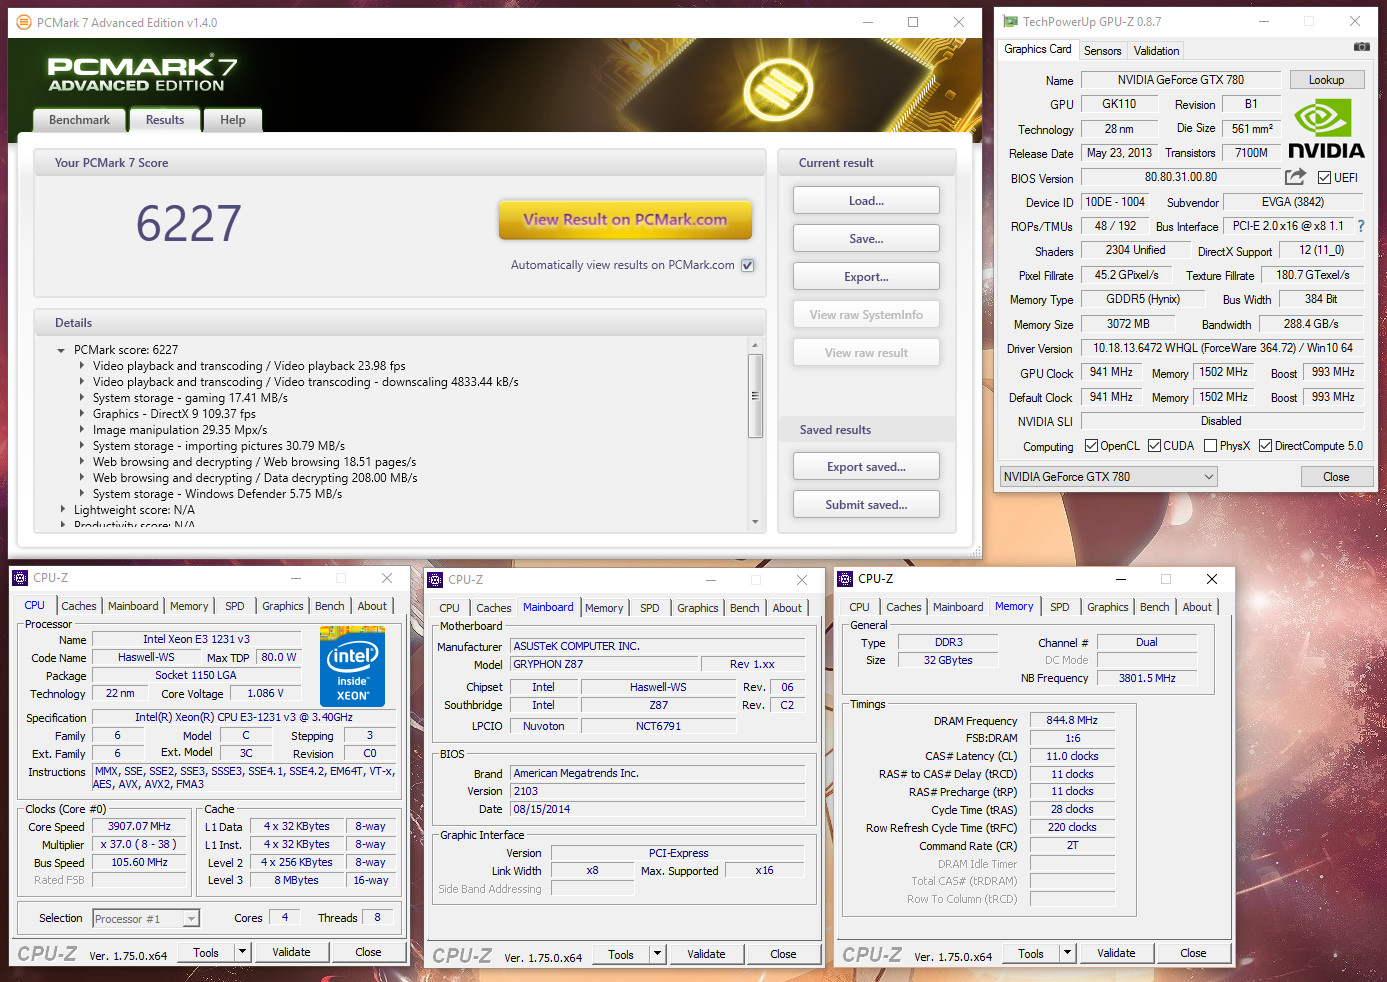Click the Close button in GPU-Z

pos(1336,477)
